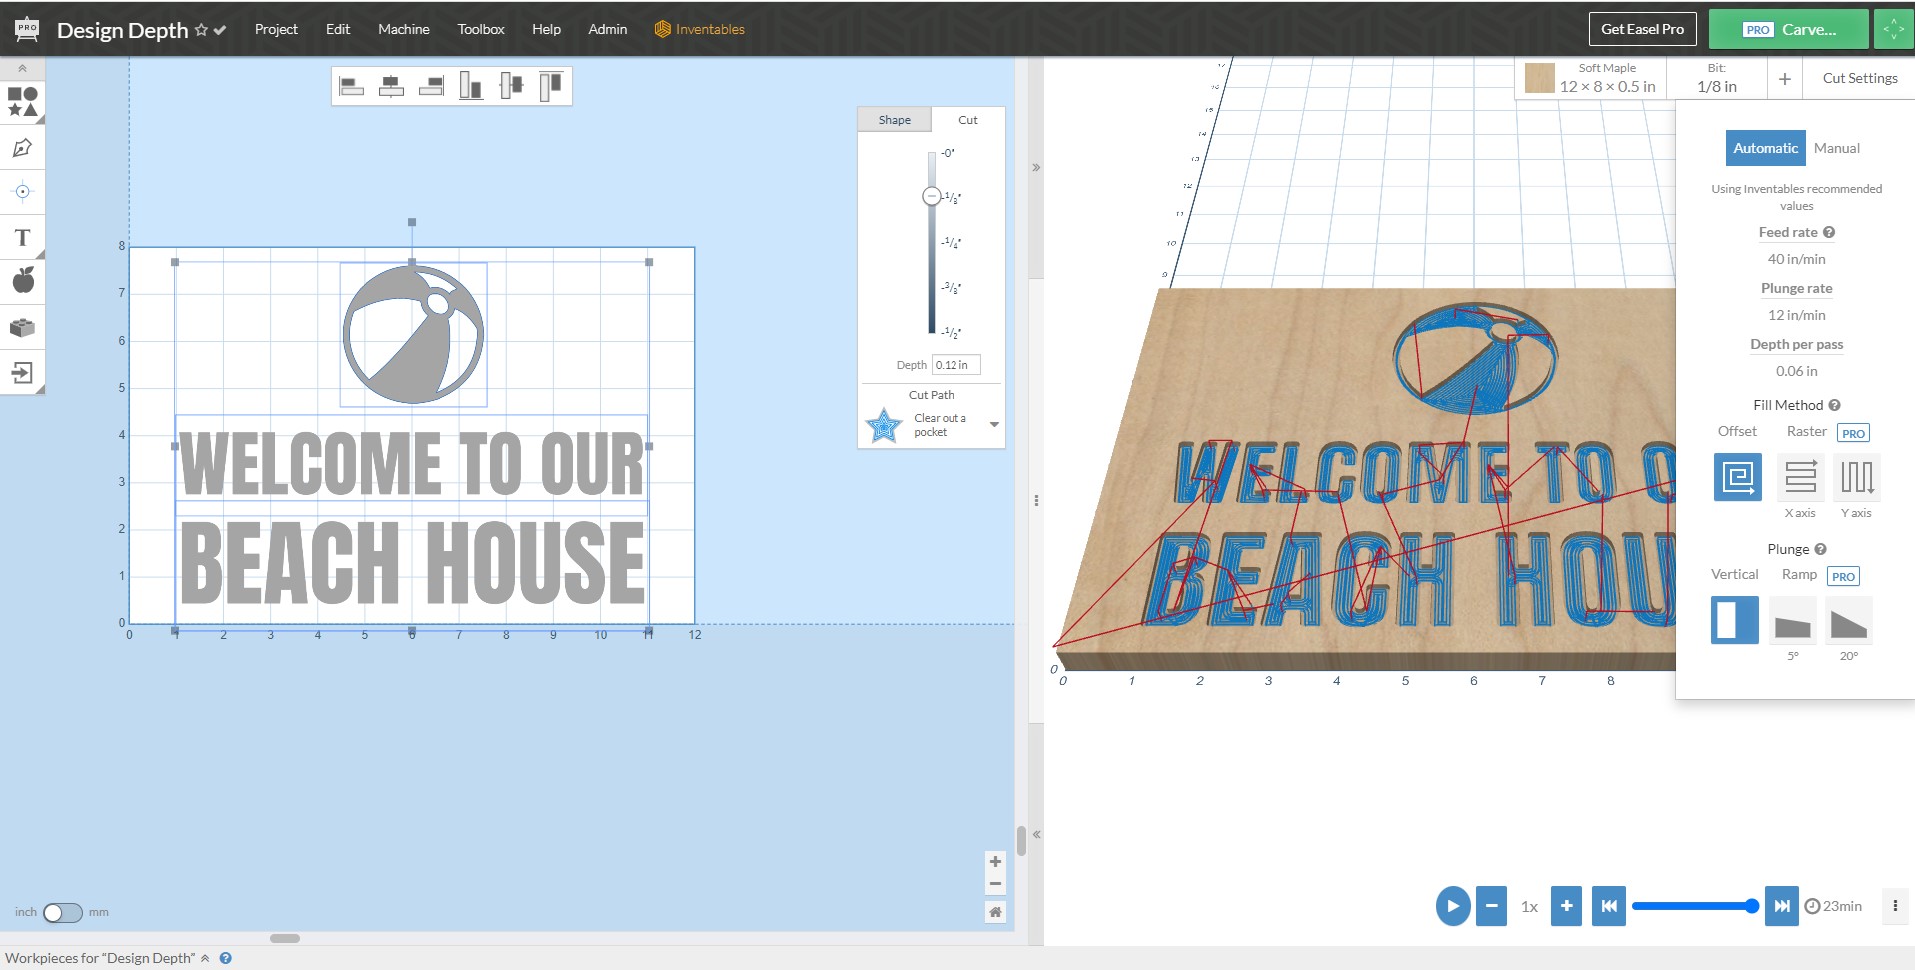Choose the Text tool
1915x970 pixels.
[22, 238]
